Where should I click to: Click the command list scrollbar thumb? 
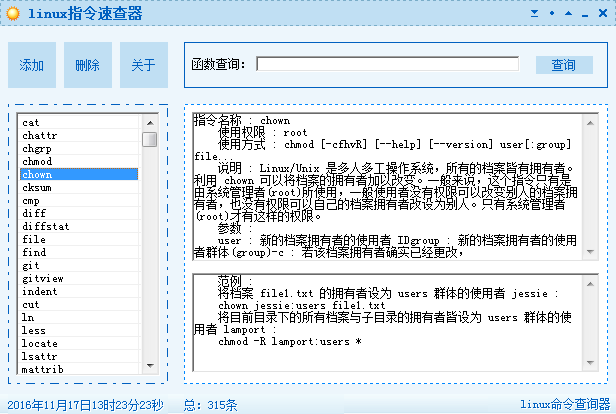(149, 139)
